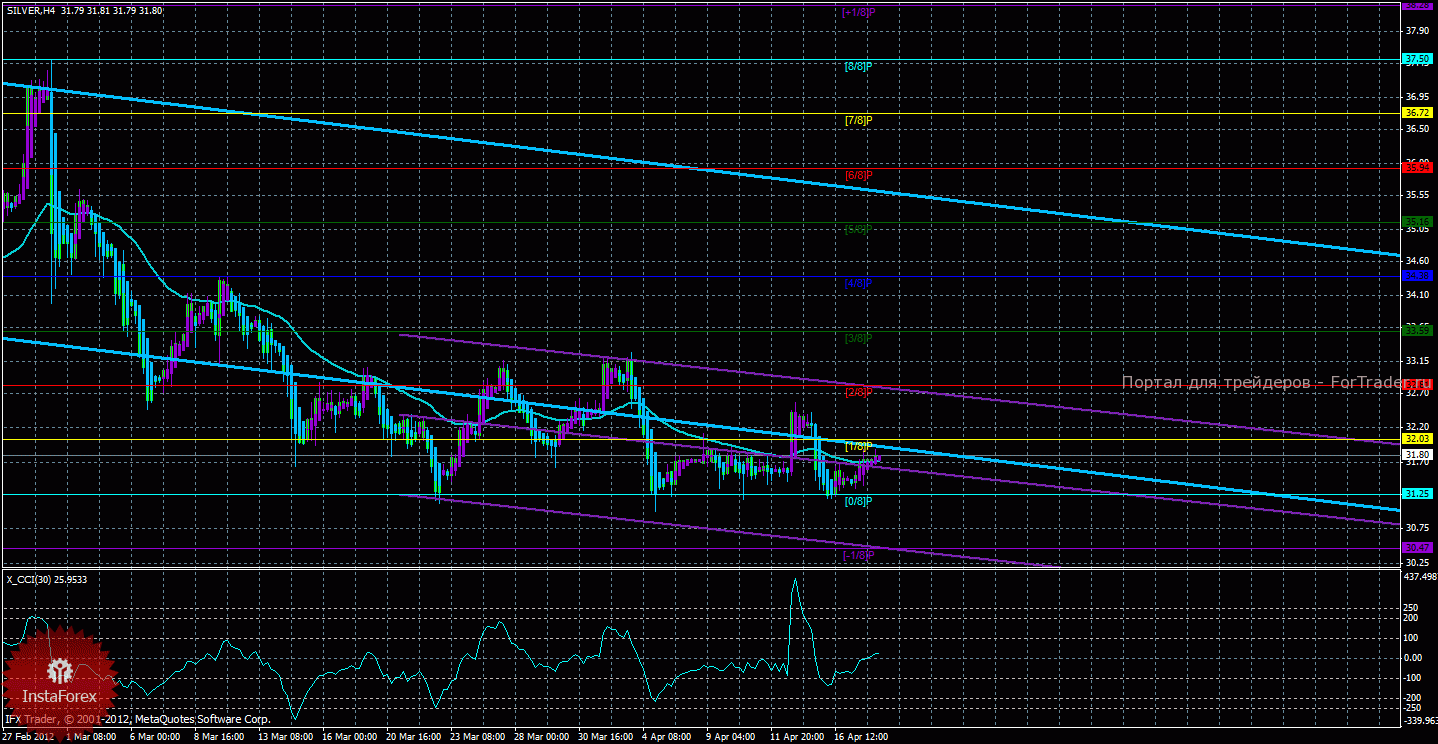Click the yellow 32.03 price tag

pyautogui.click(x=1418, y=438)
